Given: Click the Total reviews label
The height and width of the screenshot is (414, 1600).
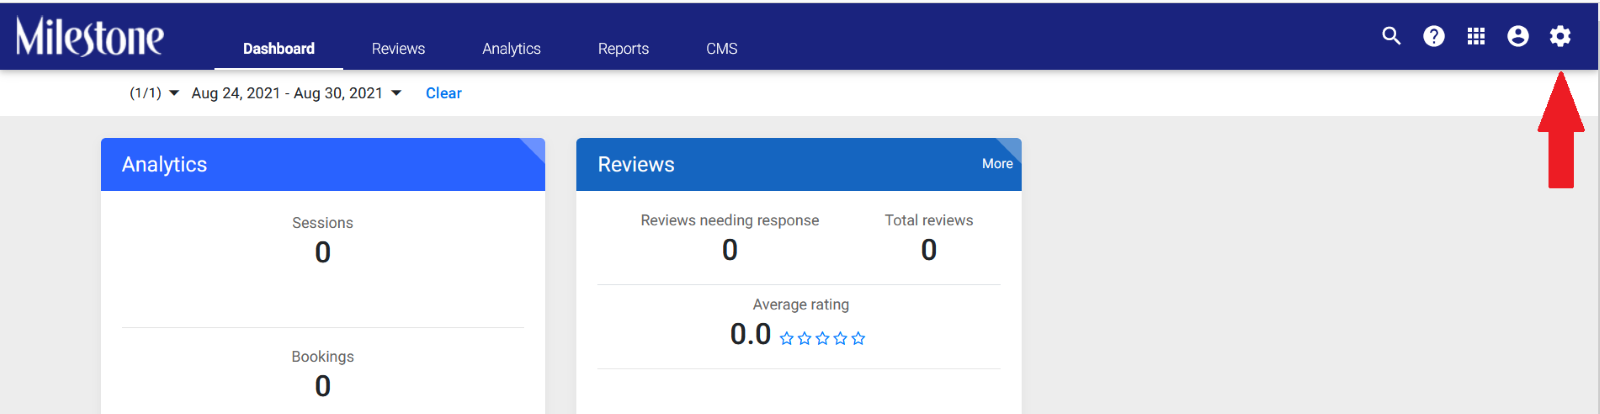Looking at the screenshot, I should click(929, 220).
